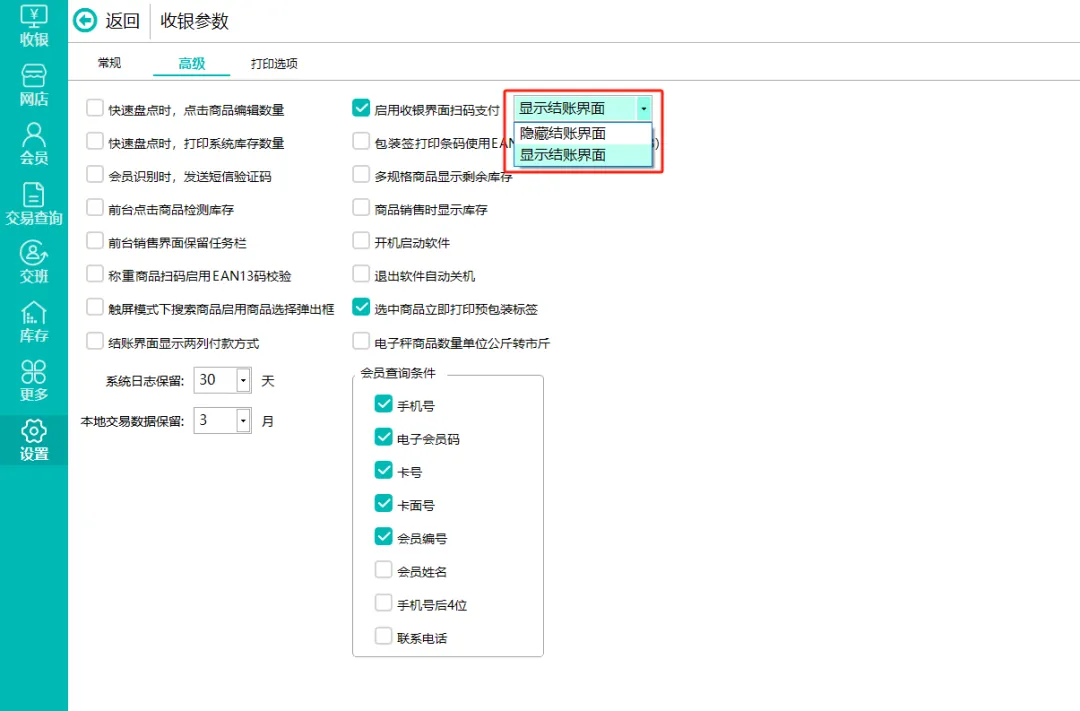Tick 快速盘点时，打印系统库存数量 checkbox

click(x=94, y=141)
